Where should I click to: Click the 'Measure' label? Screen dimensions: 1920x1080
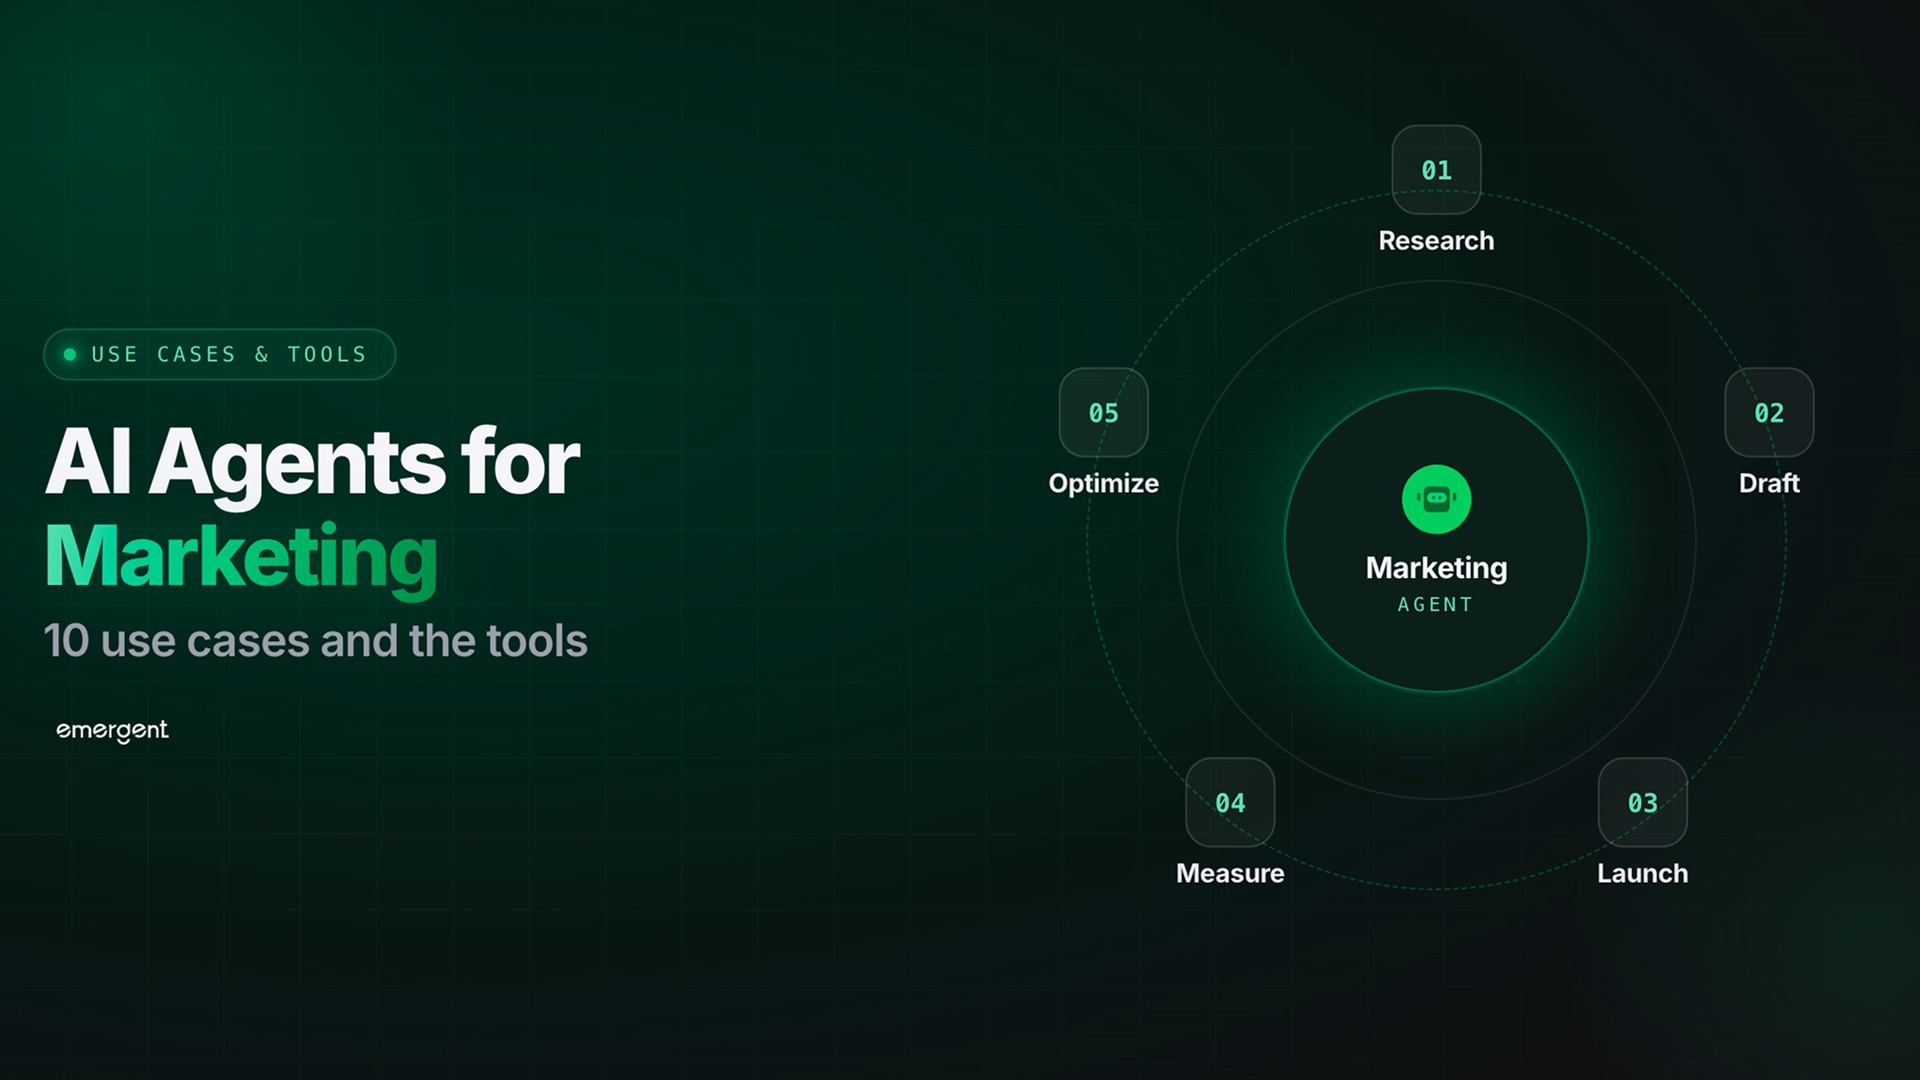(x=1230, y=873)
